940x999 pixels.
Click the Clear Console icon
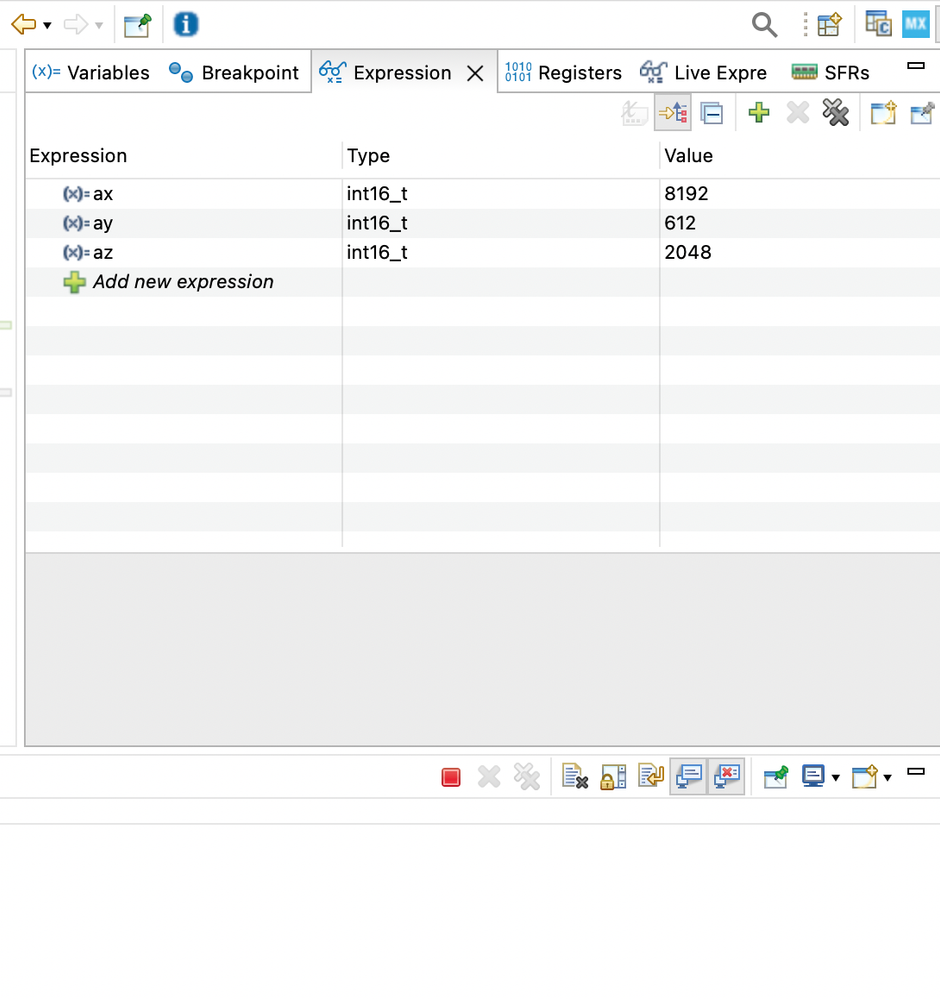(x=574, y=777)
